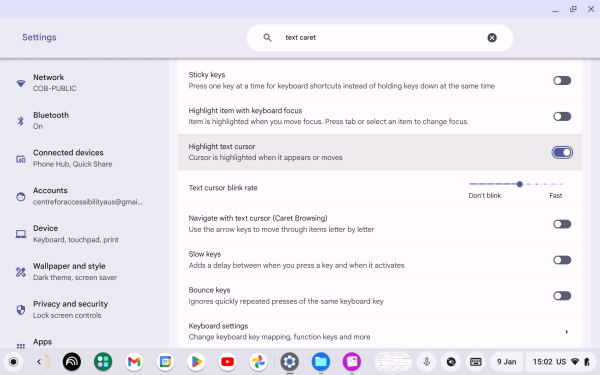Click 'COB-PUBLIC' network name
The image size is (600, 375).
point(54,88)
